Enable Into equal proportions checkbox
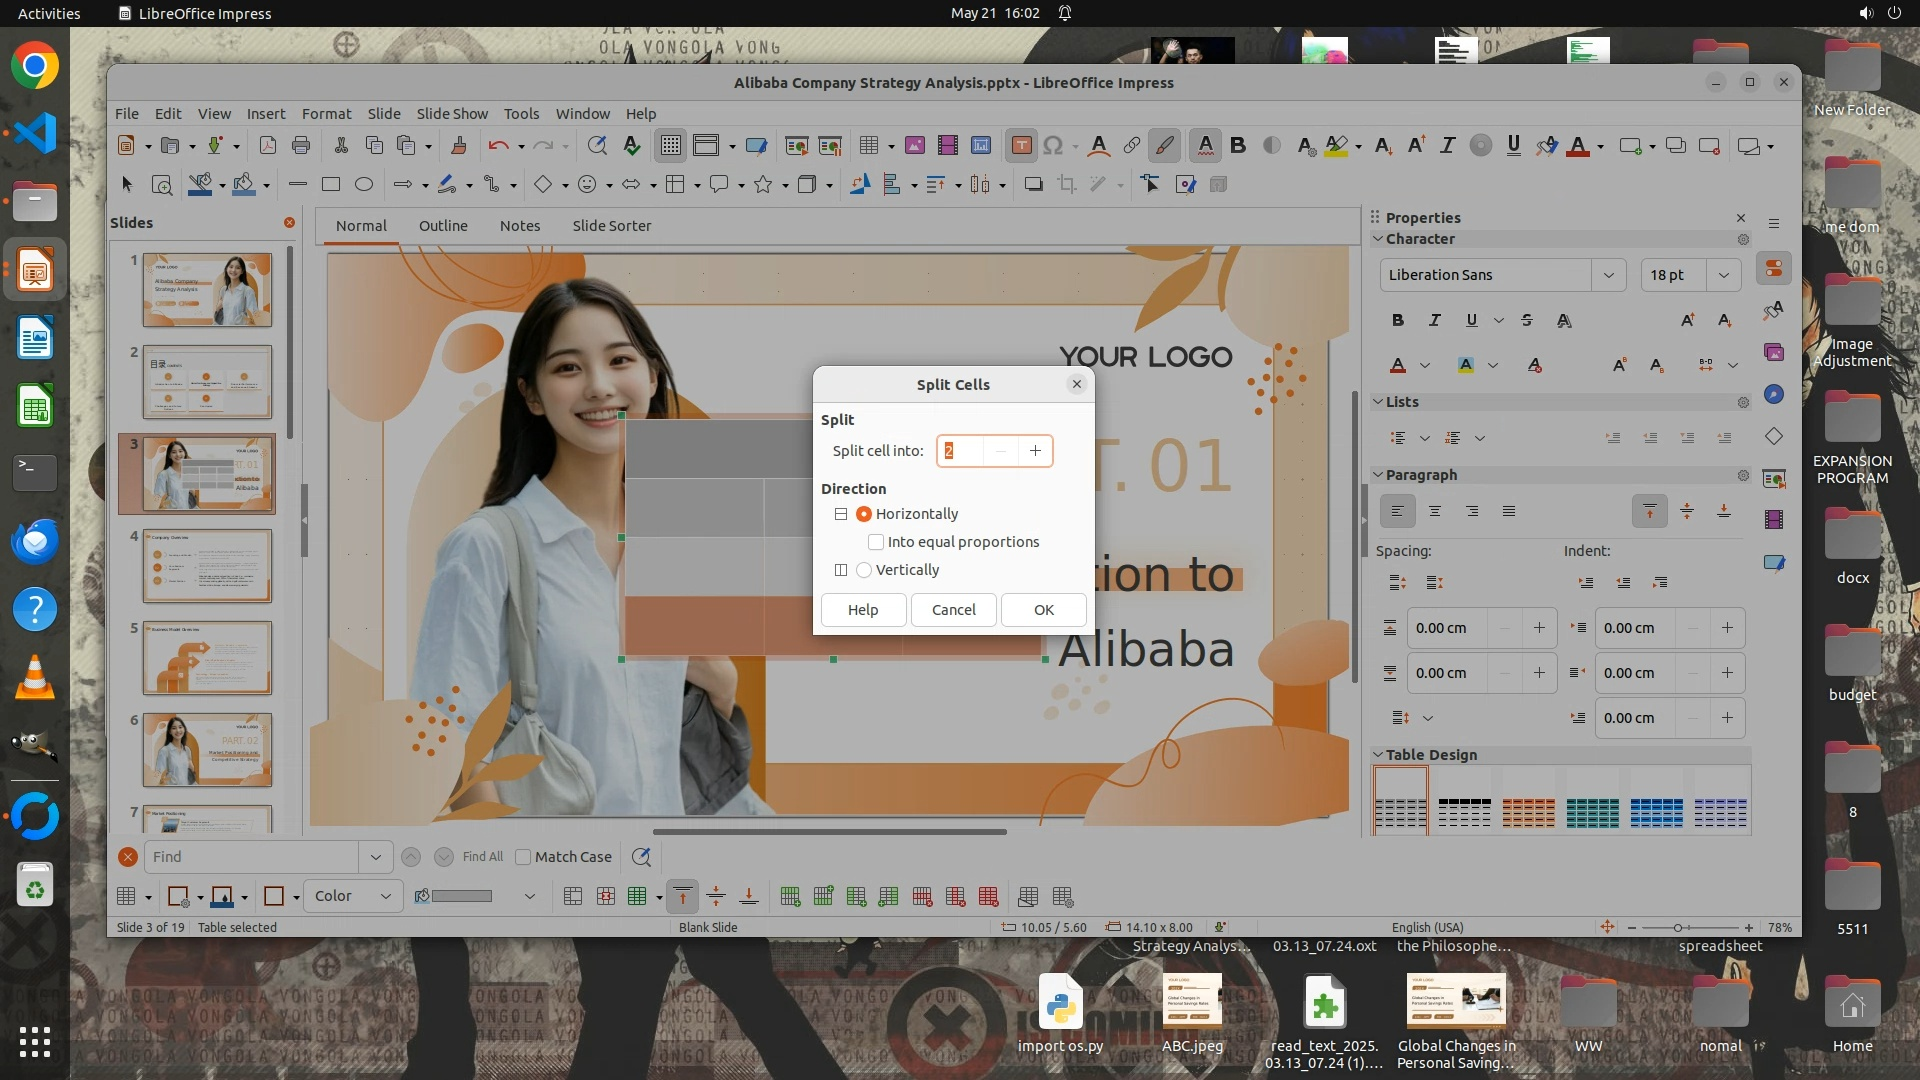1920x1080 pixels. click(876, 542)
